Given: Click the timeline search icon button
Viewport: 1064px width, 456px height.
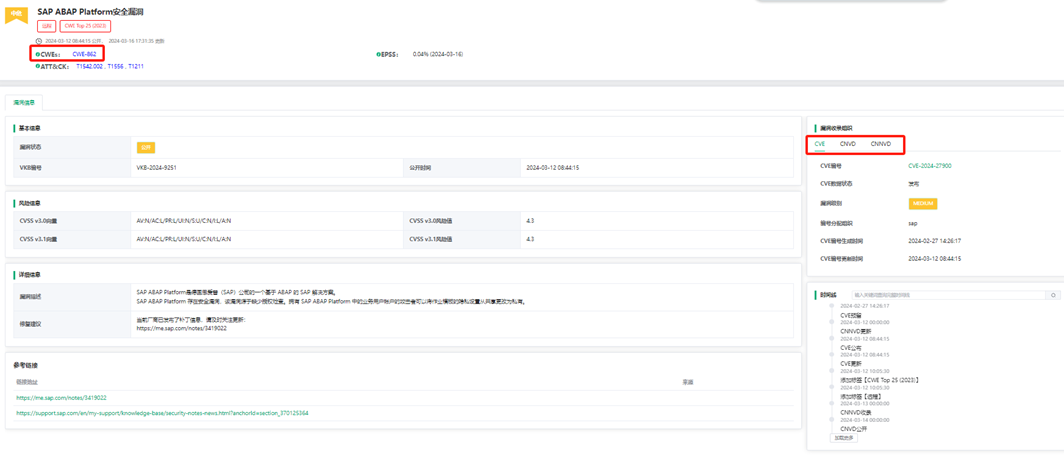Looking at the screenshot, I should pyautogui.click(x=1053, y=295).
